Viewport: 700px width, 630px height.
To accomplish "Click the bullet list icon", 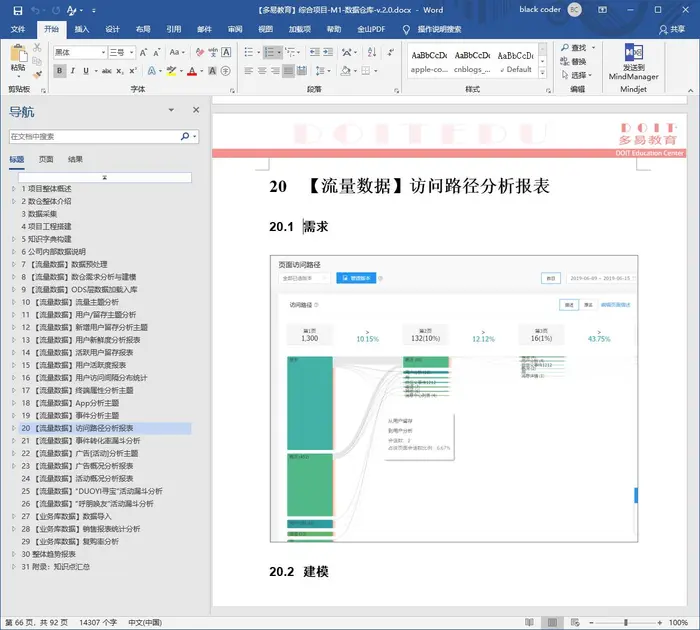I will tap(249, 53).
